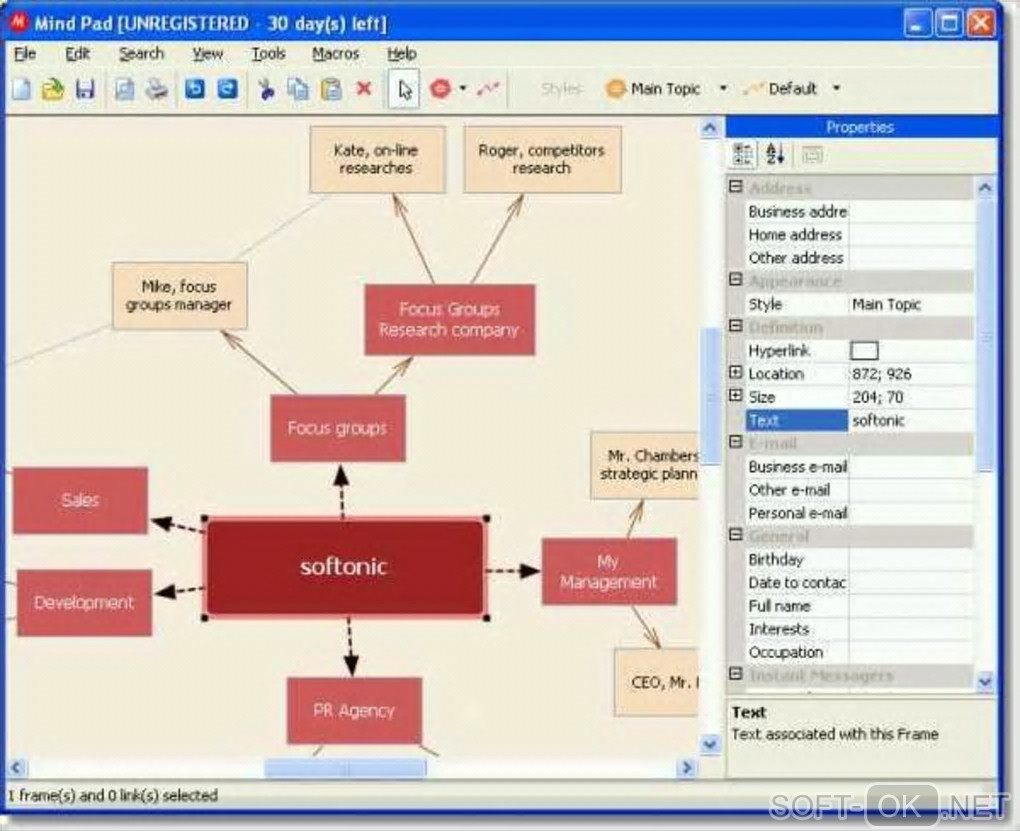The image size is (1020, 831).
Task: Click the Hyperlink value box
Action: tap(865, 351)
